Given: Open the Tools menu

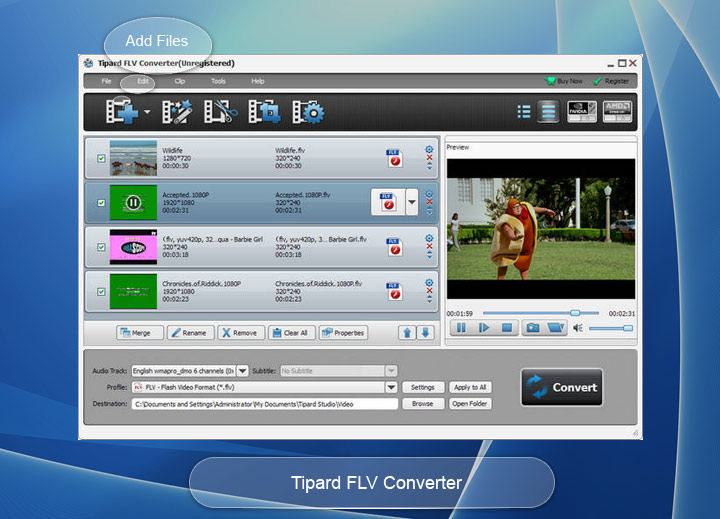Looking at the screenshot, I should (218, 81).
